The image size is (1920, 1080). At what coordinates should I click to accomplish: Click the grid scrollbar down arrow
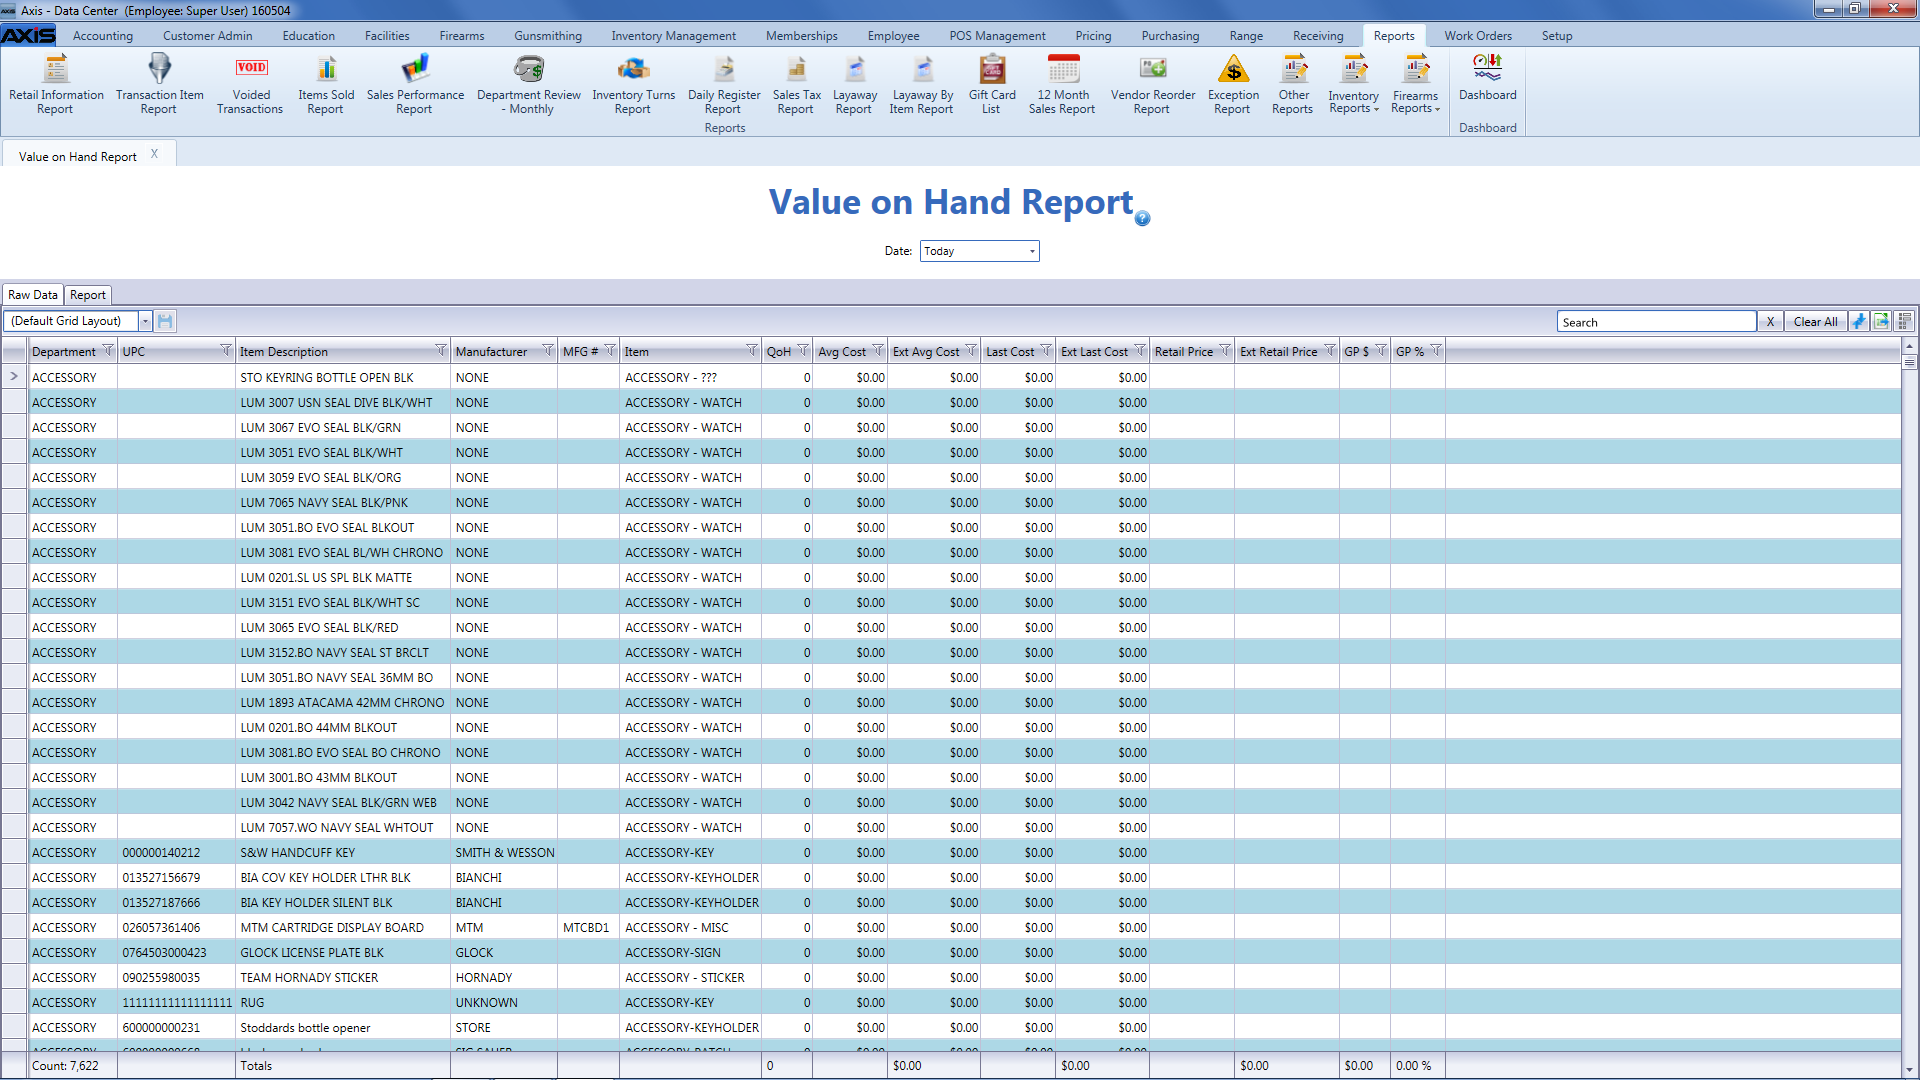(x=1910, y=1070)
